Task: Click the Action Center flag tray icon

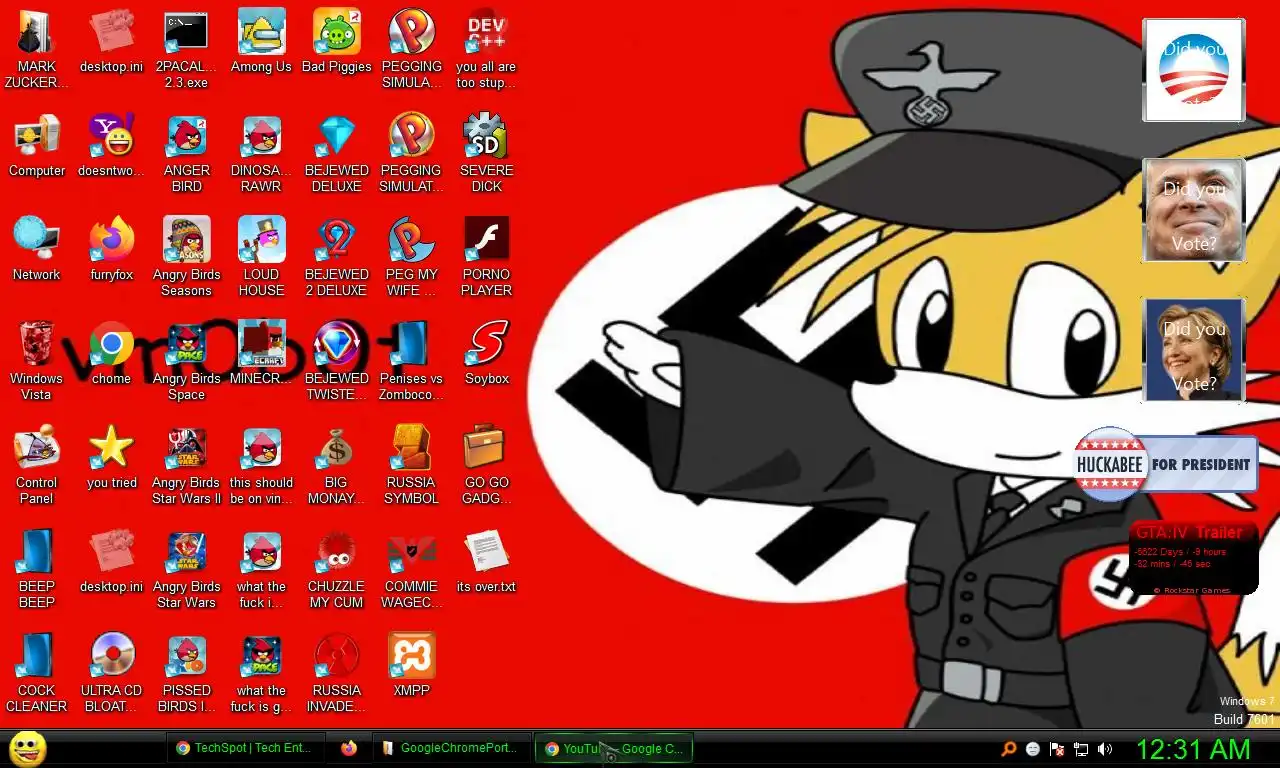Action: (1057, 748)
